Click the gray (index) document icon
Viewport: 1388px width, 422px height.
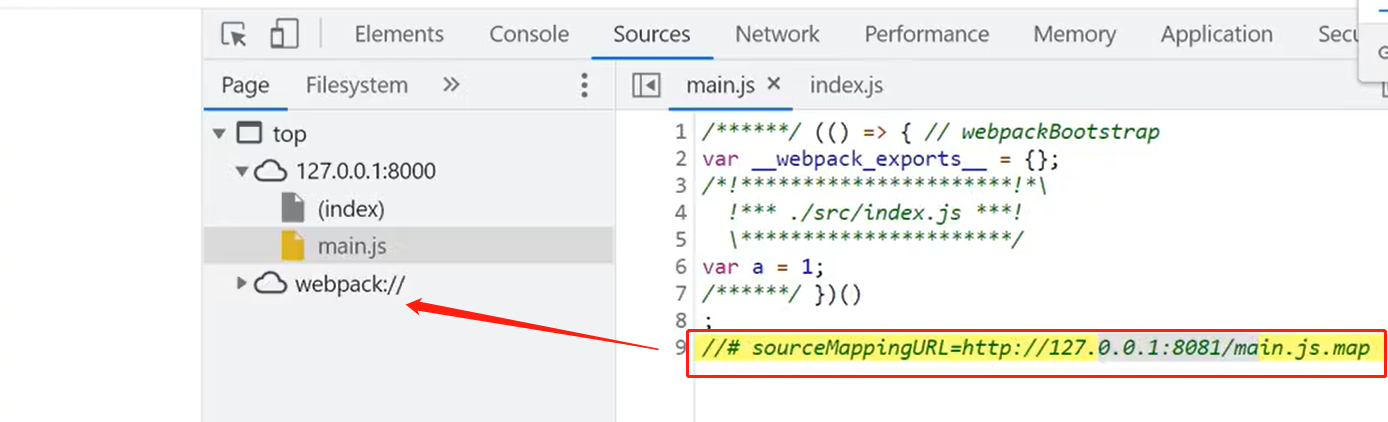click(x=292, y=208)
